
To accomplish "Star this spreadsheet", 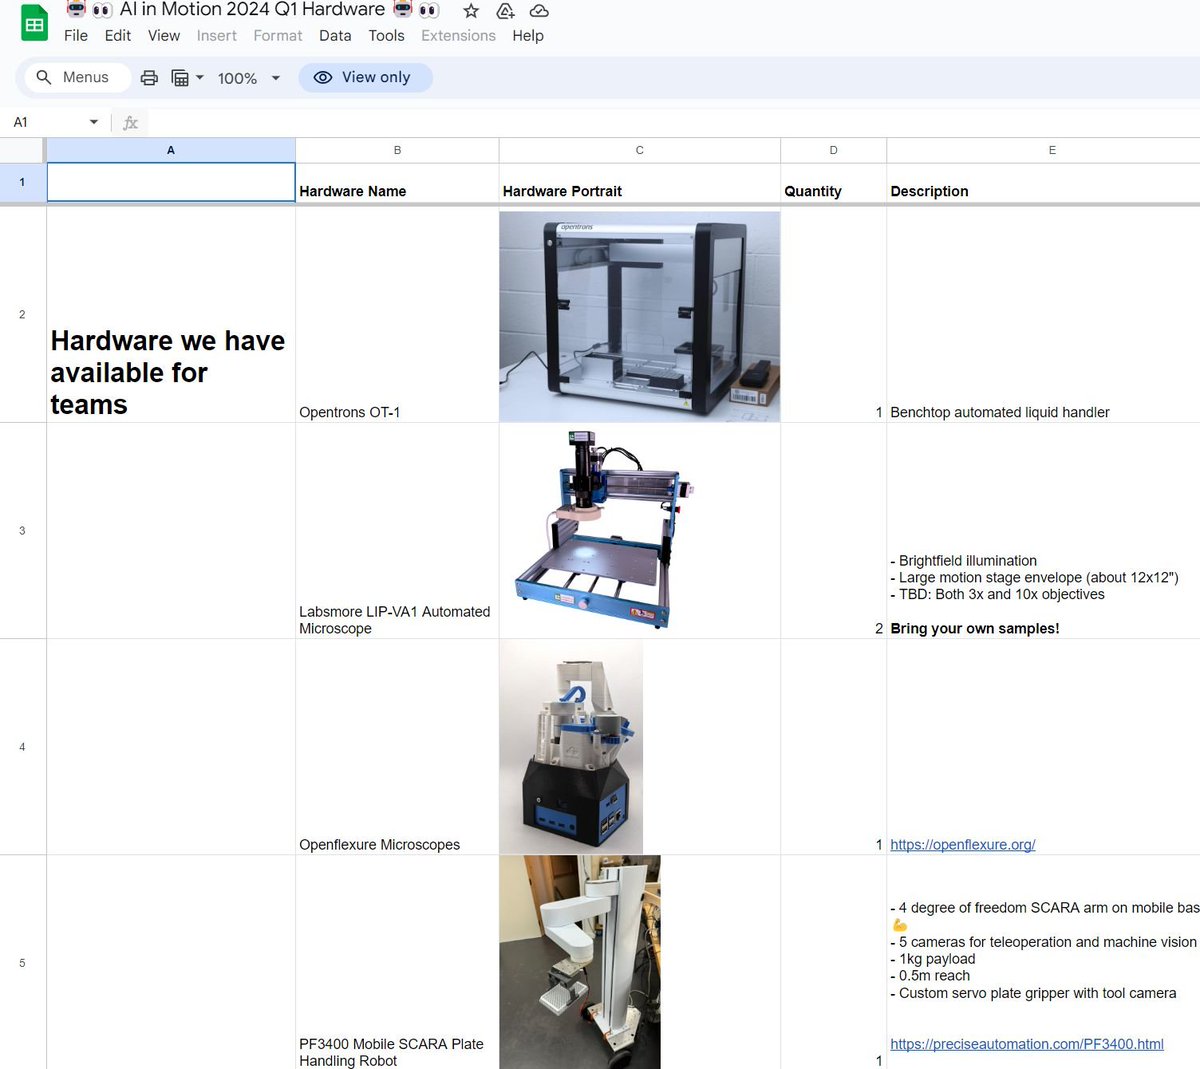I will [x=471, y=11].
